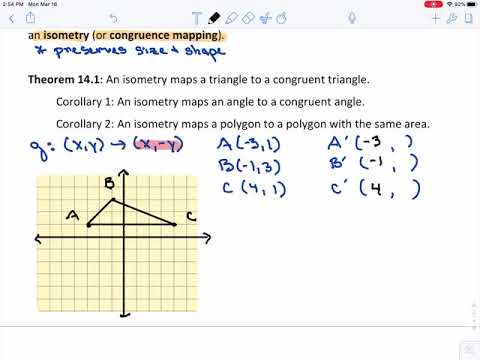
Task: Tap vertex label 'C' on the graph
Action: click(x=191, y=217)
